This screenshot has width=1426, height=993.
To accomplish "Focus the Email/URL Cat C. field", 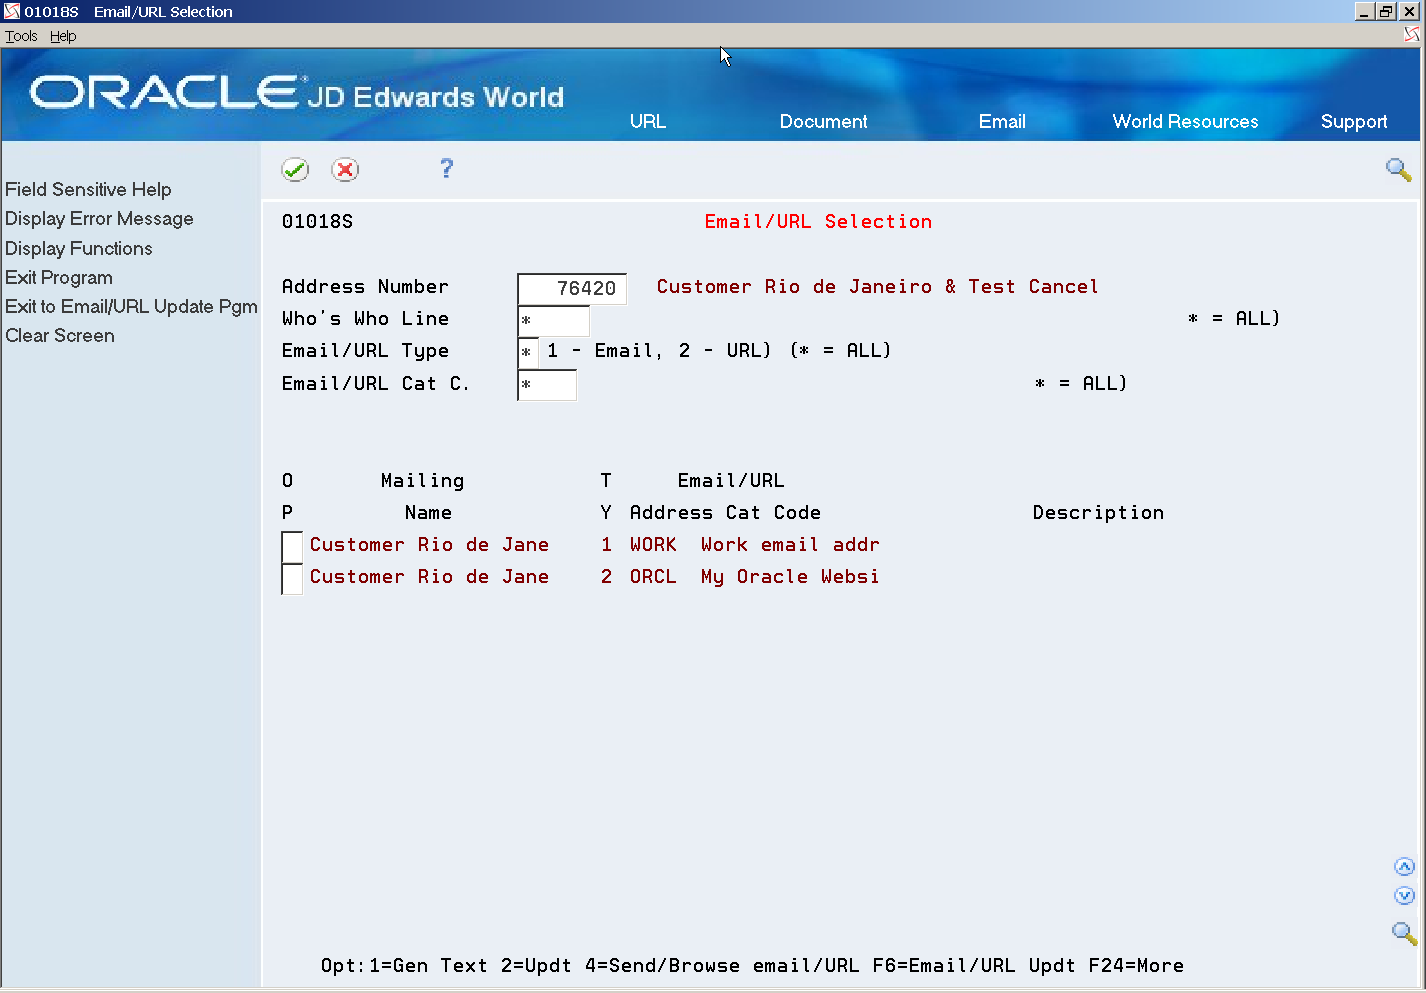I will tap(547, 385).
